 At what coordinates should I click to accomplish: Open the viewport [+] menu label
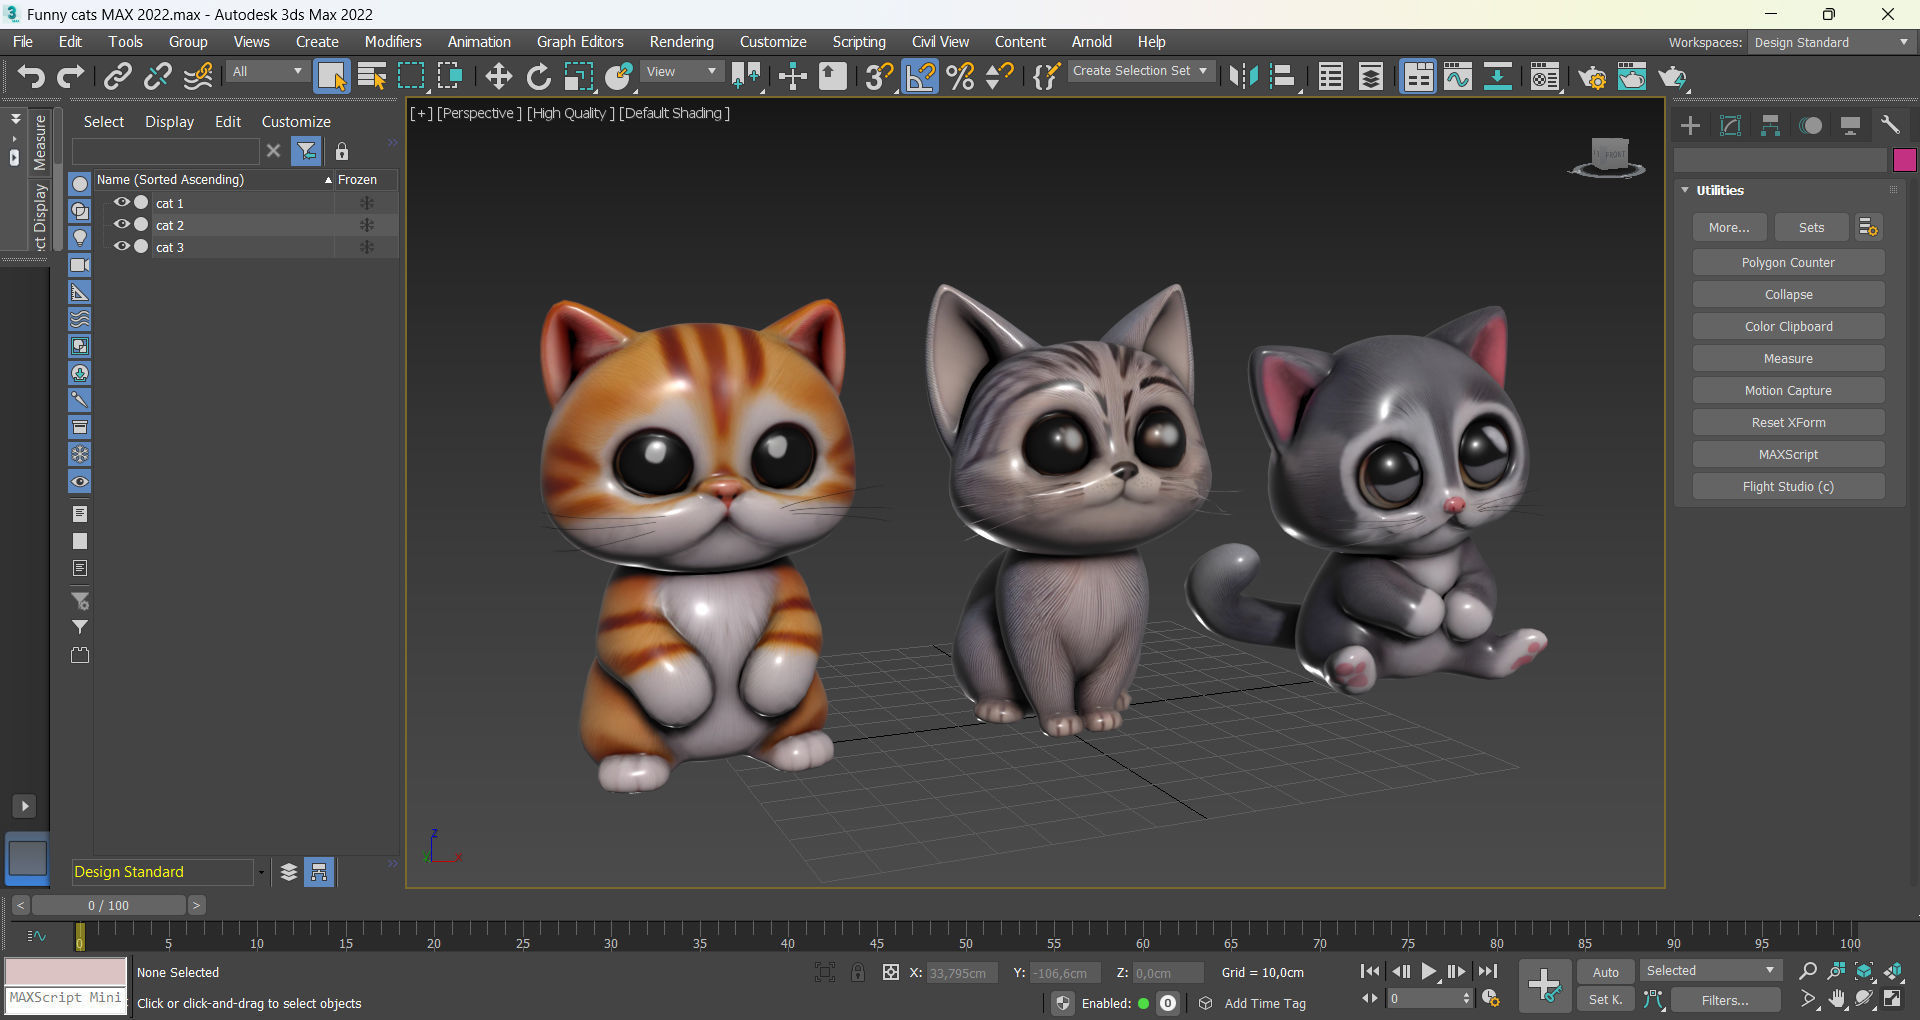click(x=421, y=113)
